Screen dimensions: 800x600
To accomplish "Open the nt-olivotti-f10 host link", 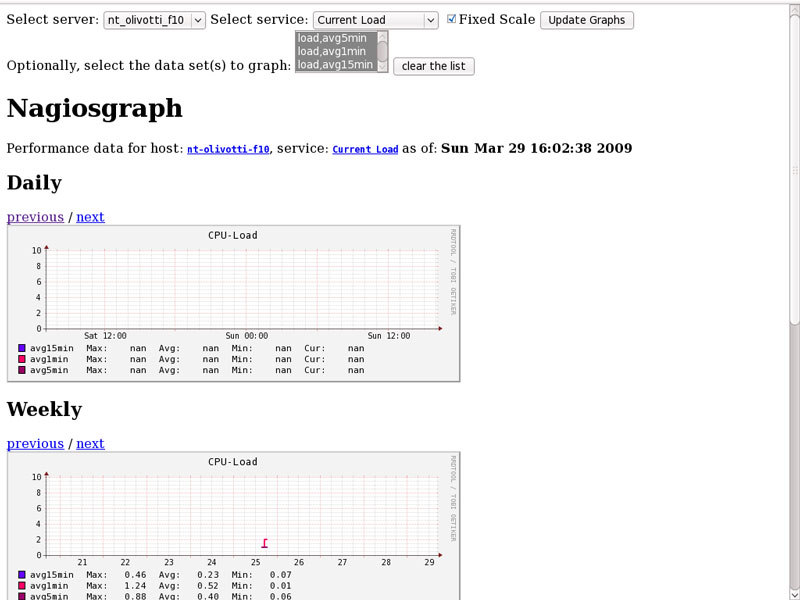I will [228, 149].
